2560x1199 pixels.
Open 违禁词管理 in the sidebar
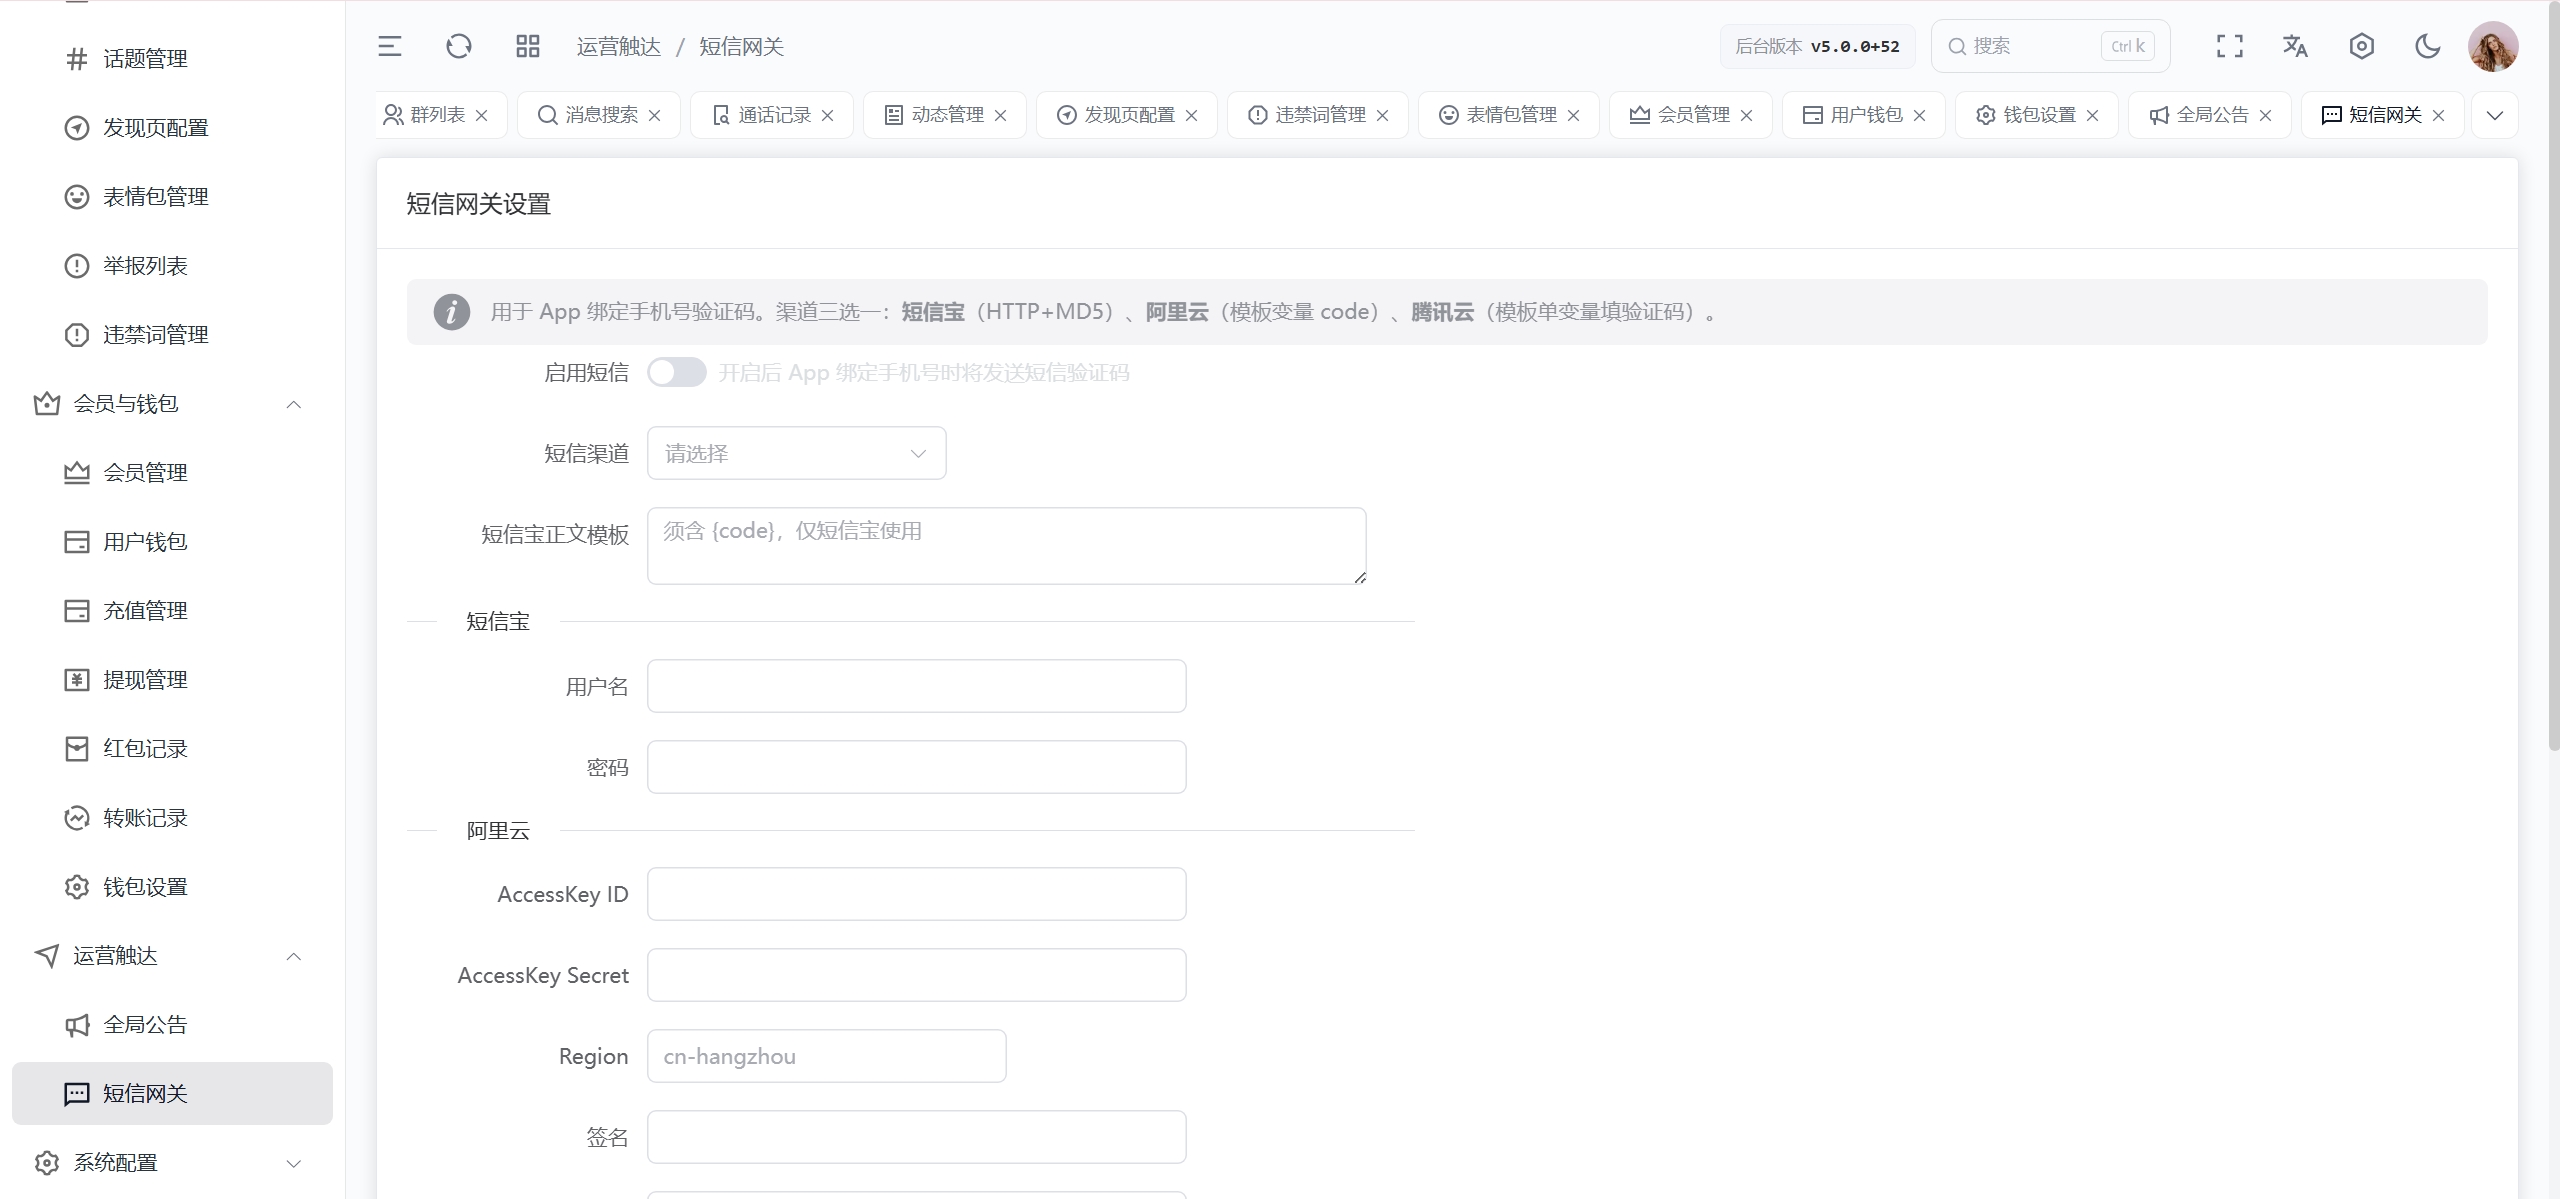coord(172,335)
